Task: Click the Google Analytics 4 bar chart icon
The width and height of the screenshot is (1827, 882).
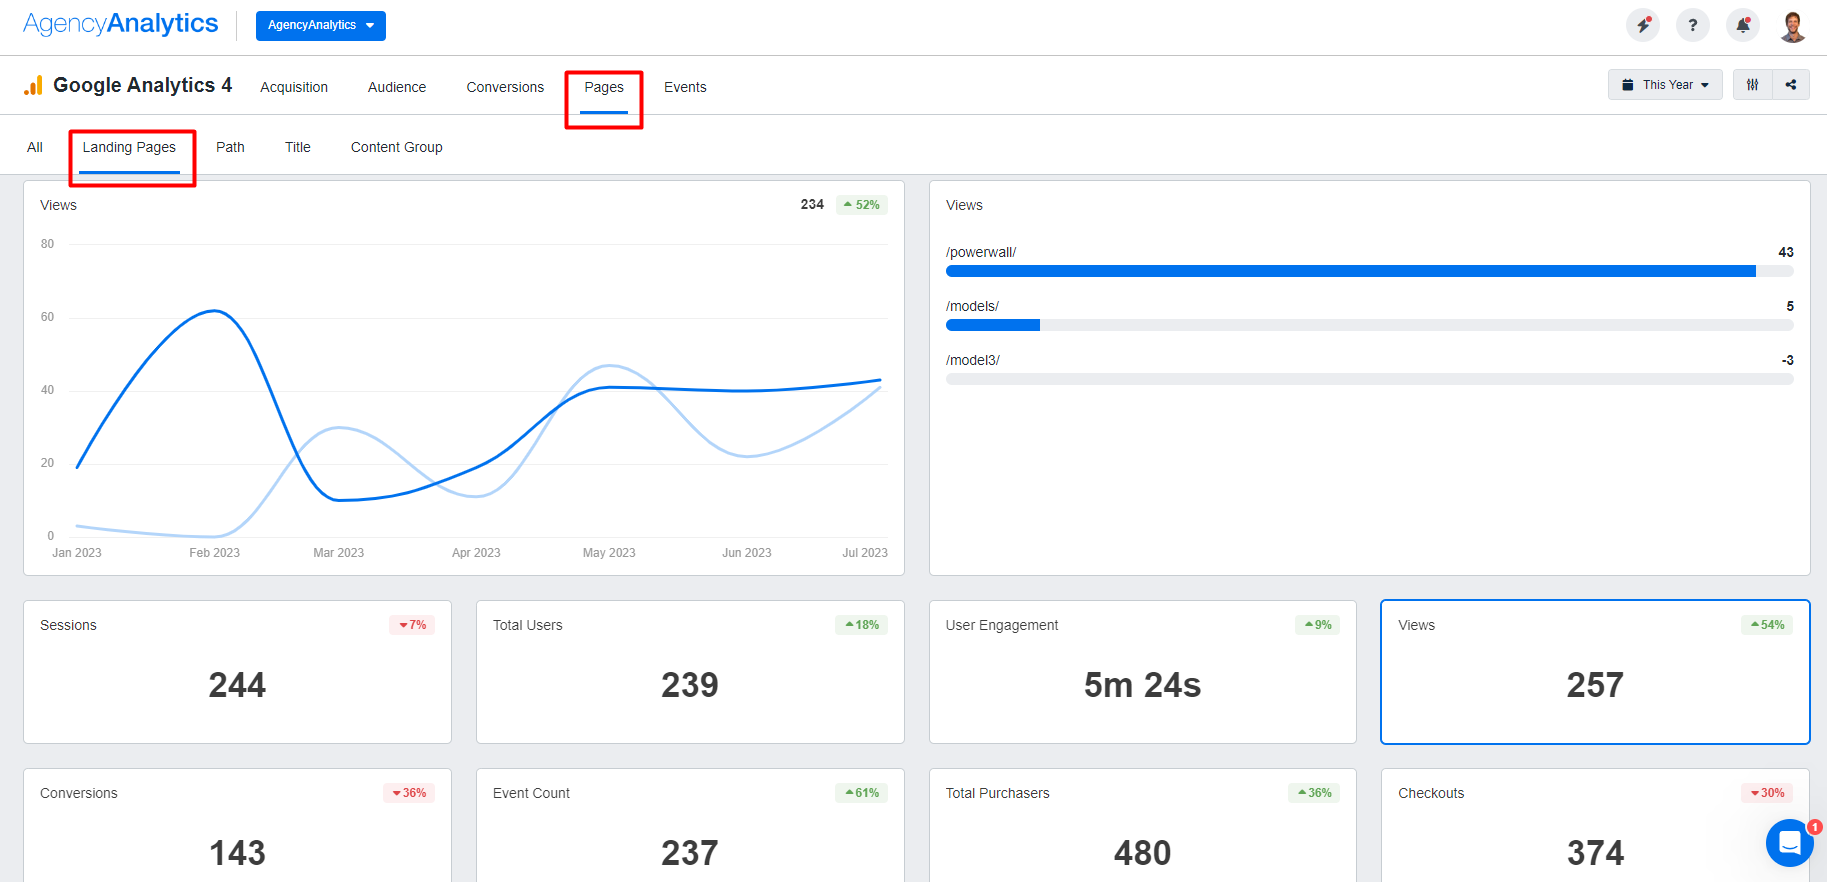Action: pyautogui.click(x=34, y=85)
